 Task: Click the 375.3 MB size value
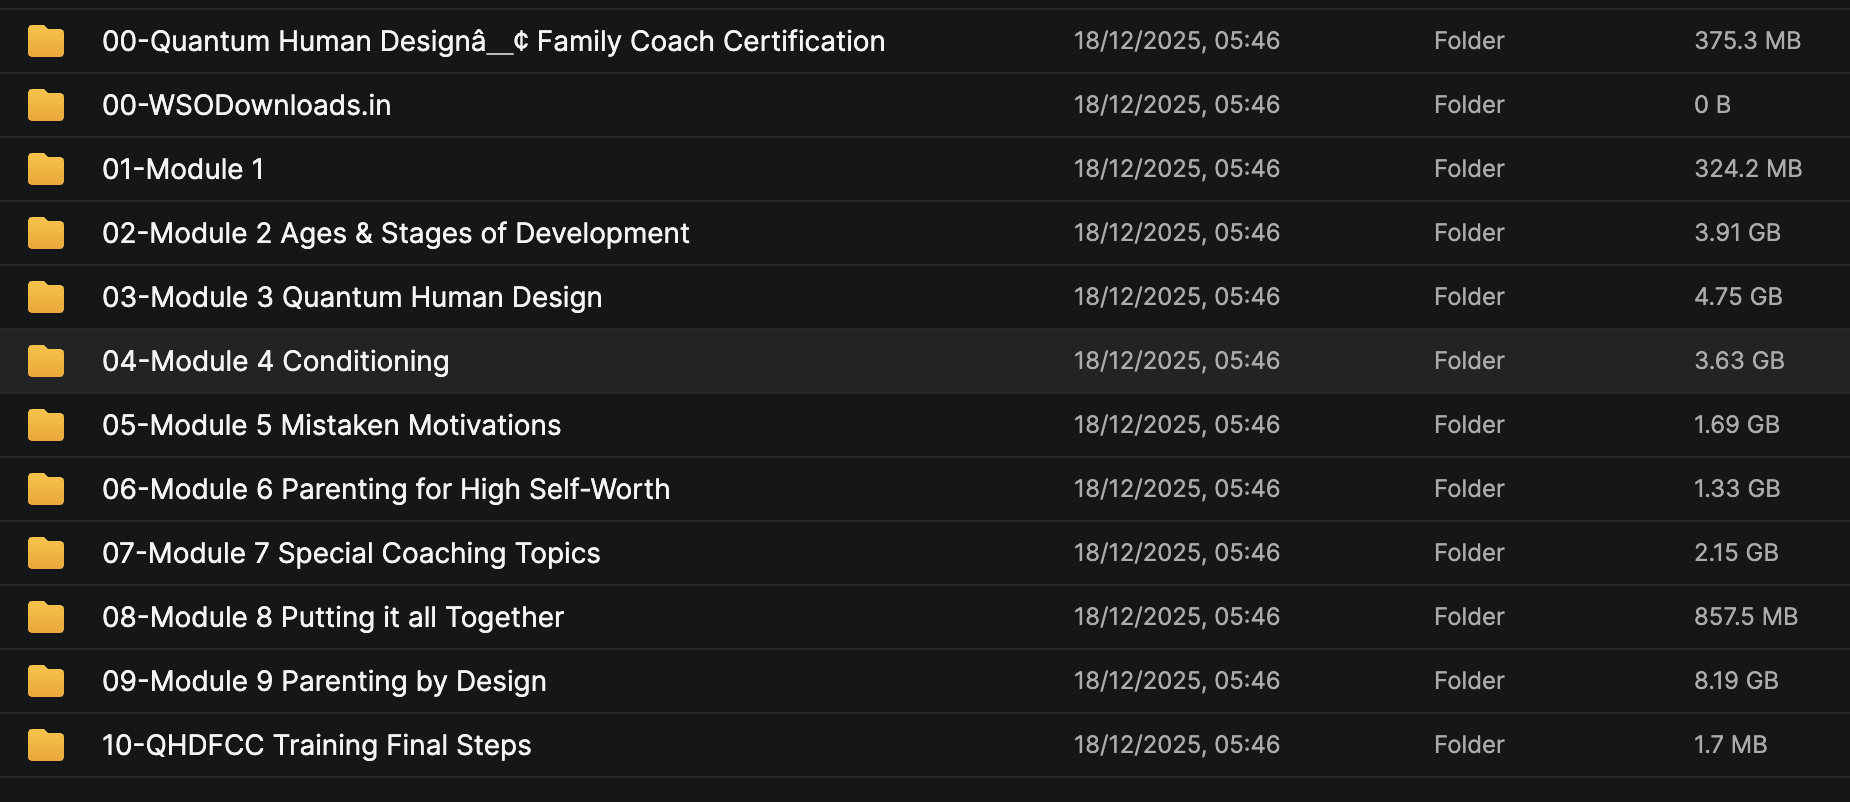point(1747,41)
